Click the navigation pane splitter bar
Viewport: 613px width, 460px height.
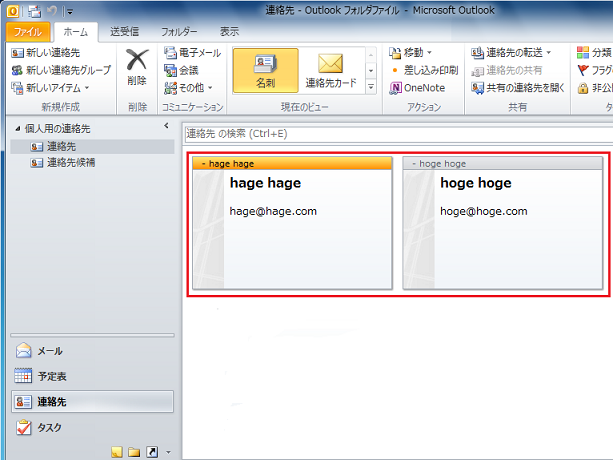92,335
